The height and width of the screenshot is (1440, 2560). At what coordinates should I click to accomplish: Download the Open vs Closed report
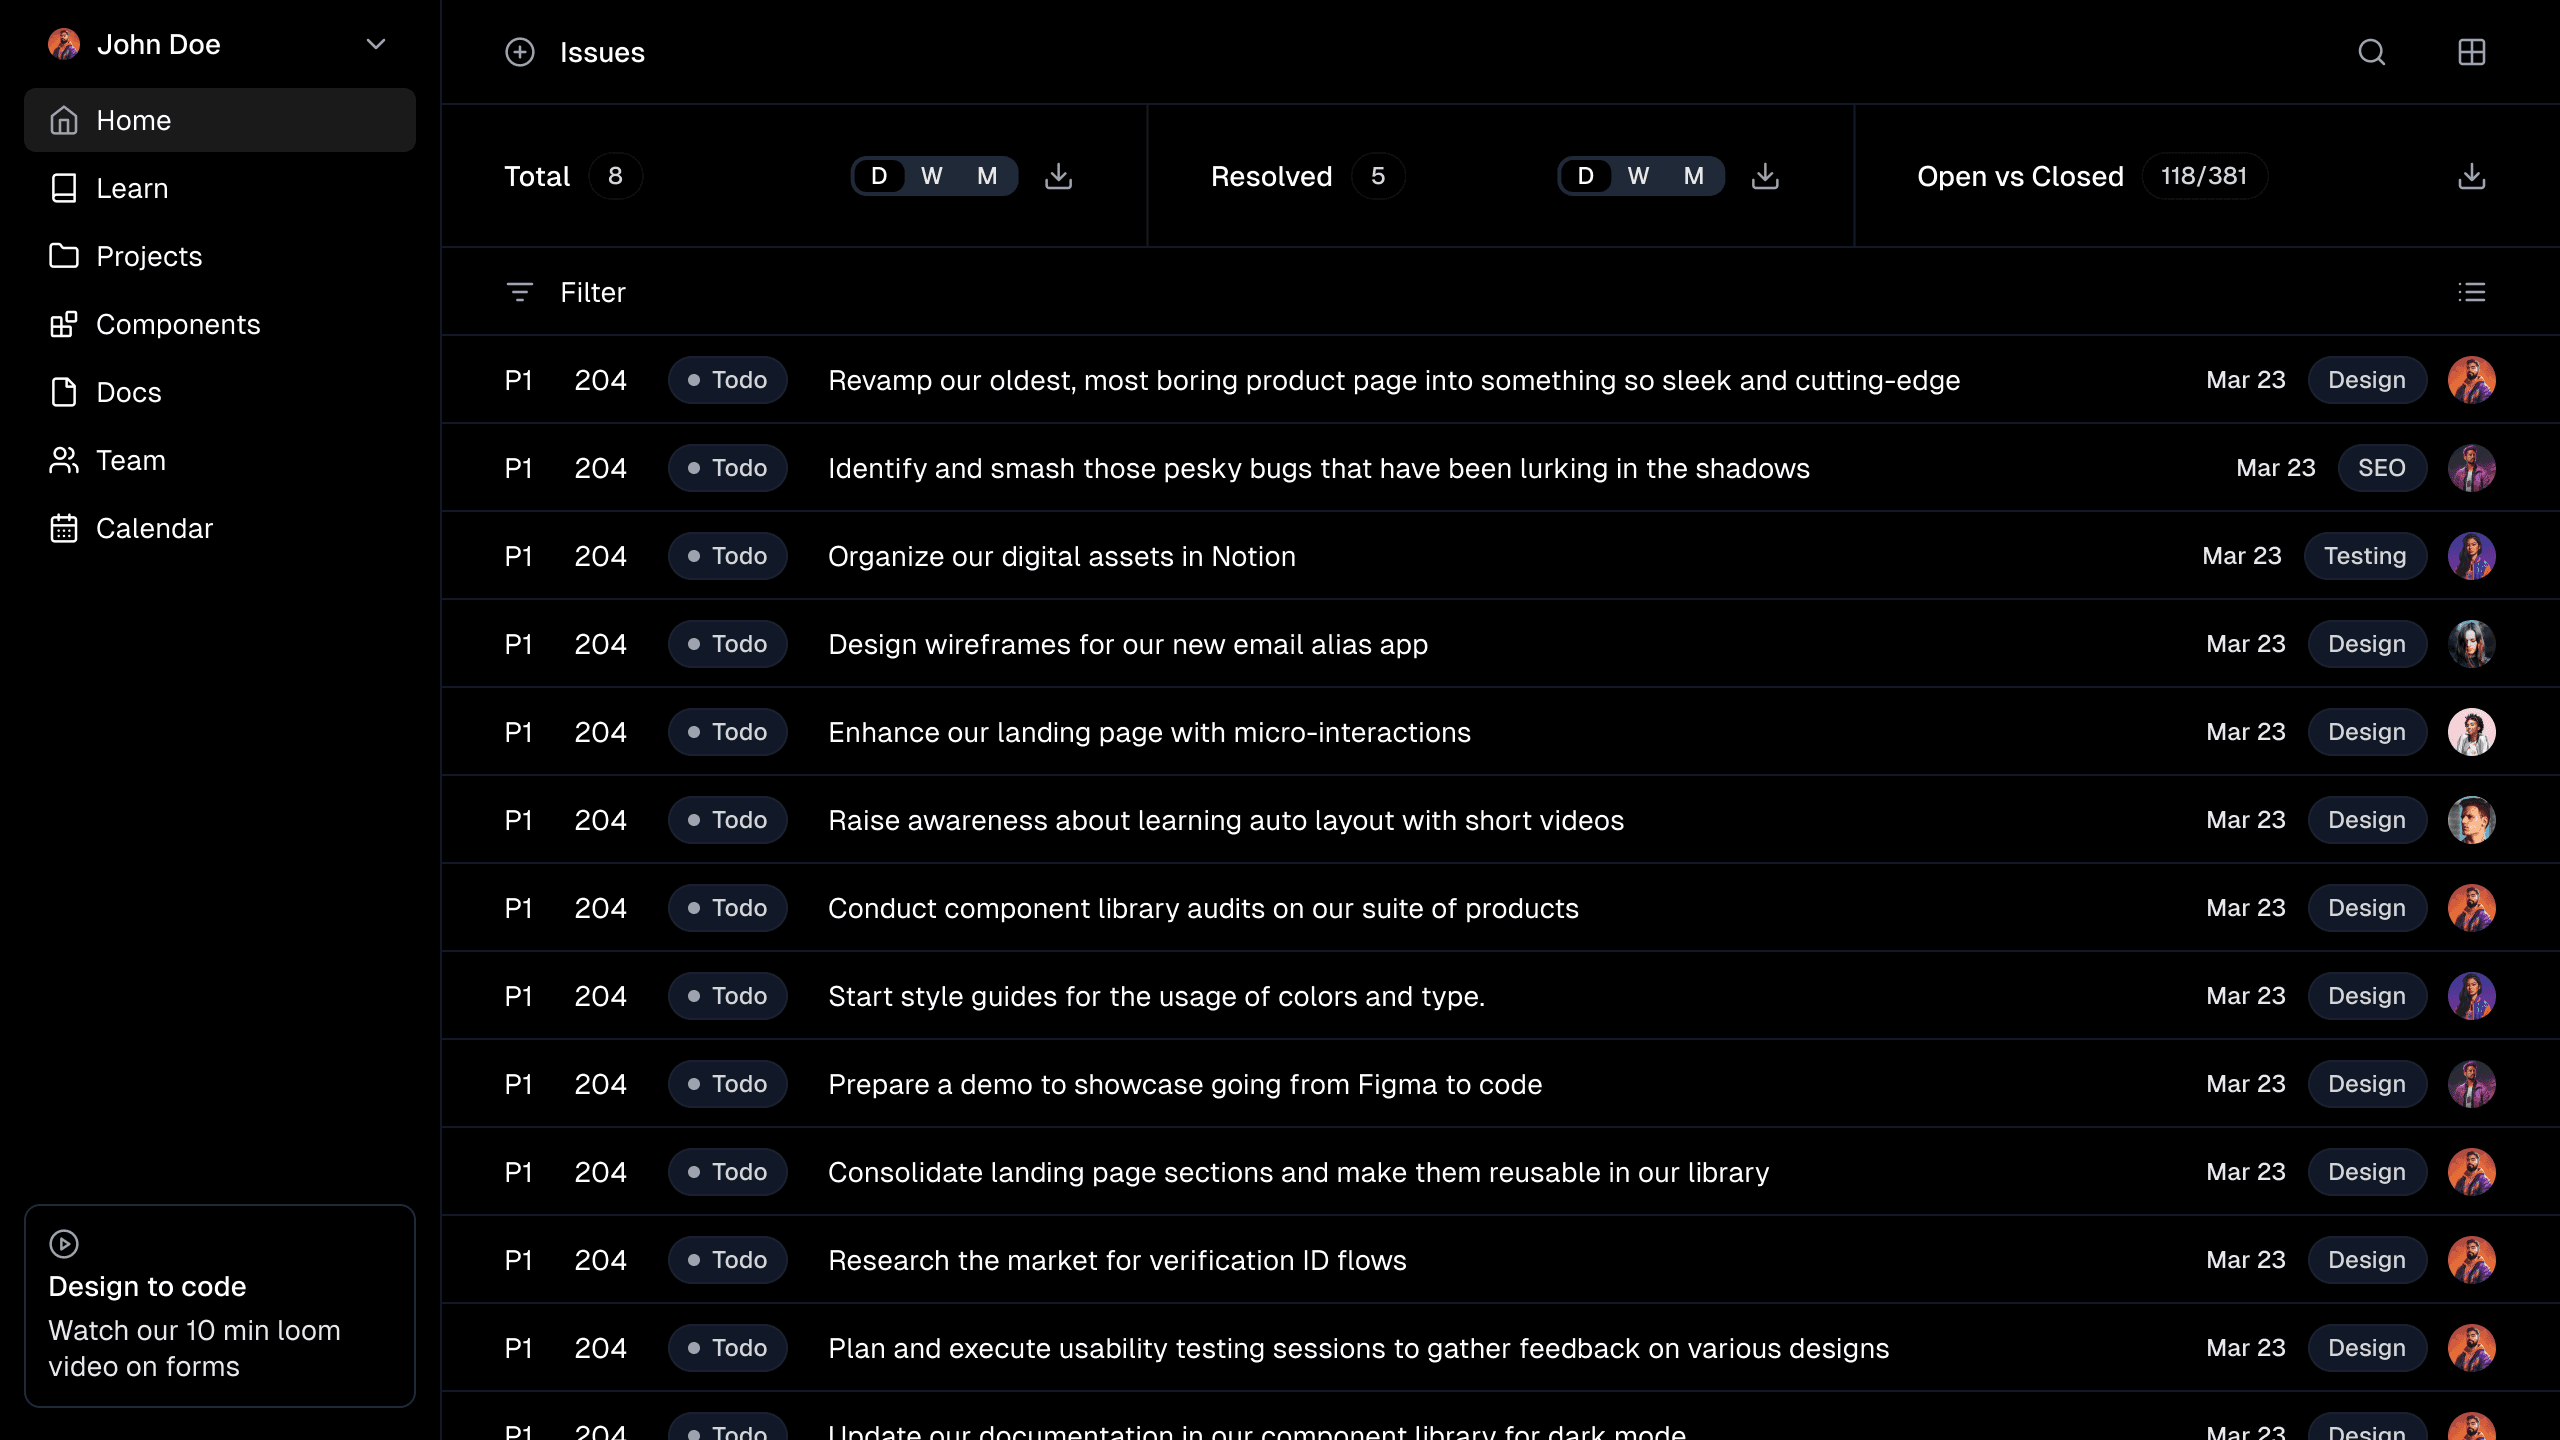pyautogui.click(x=2471, y=176)
